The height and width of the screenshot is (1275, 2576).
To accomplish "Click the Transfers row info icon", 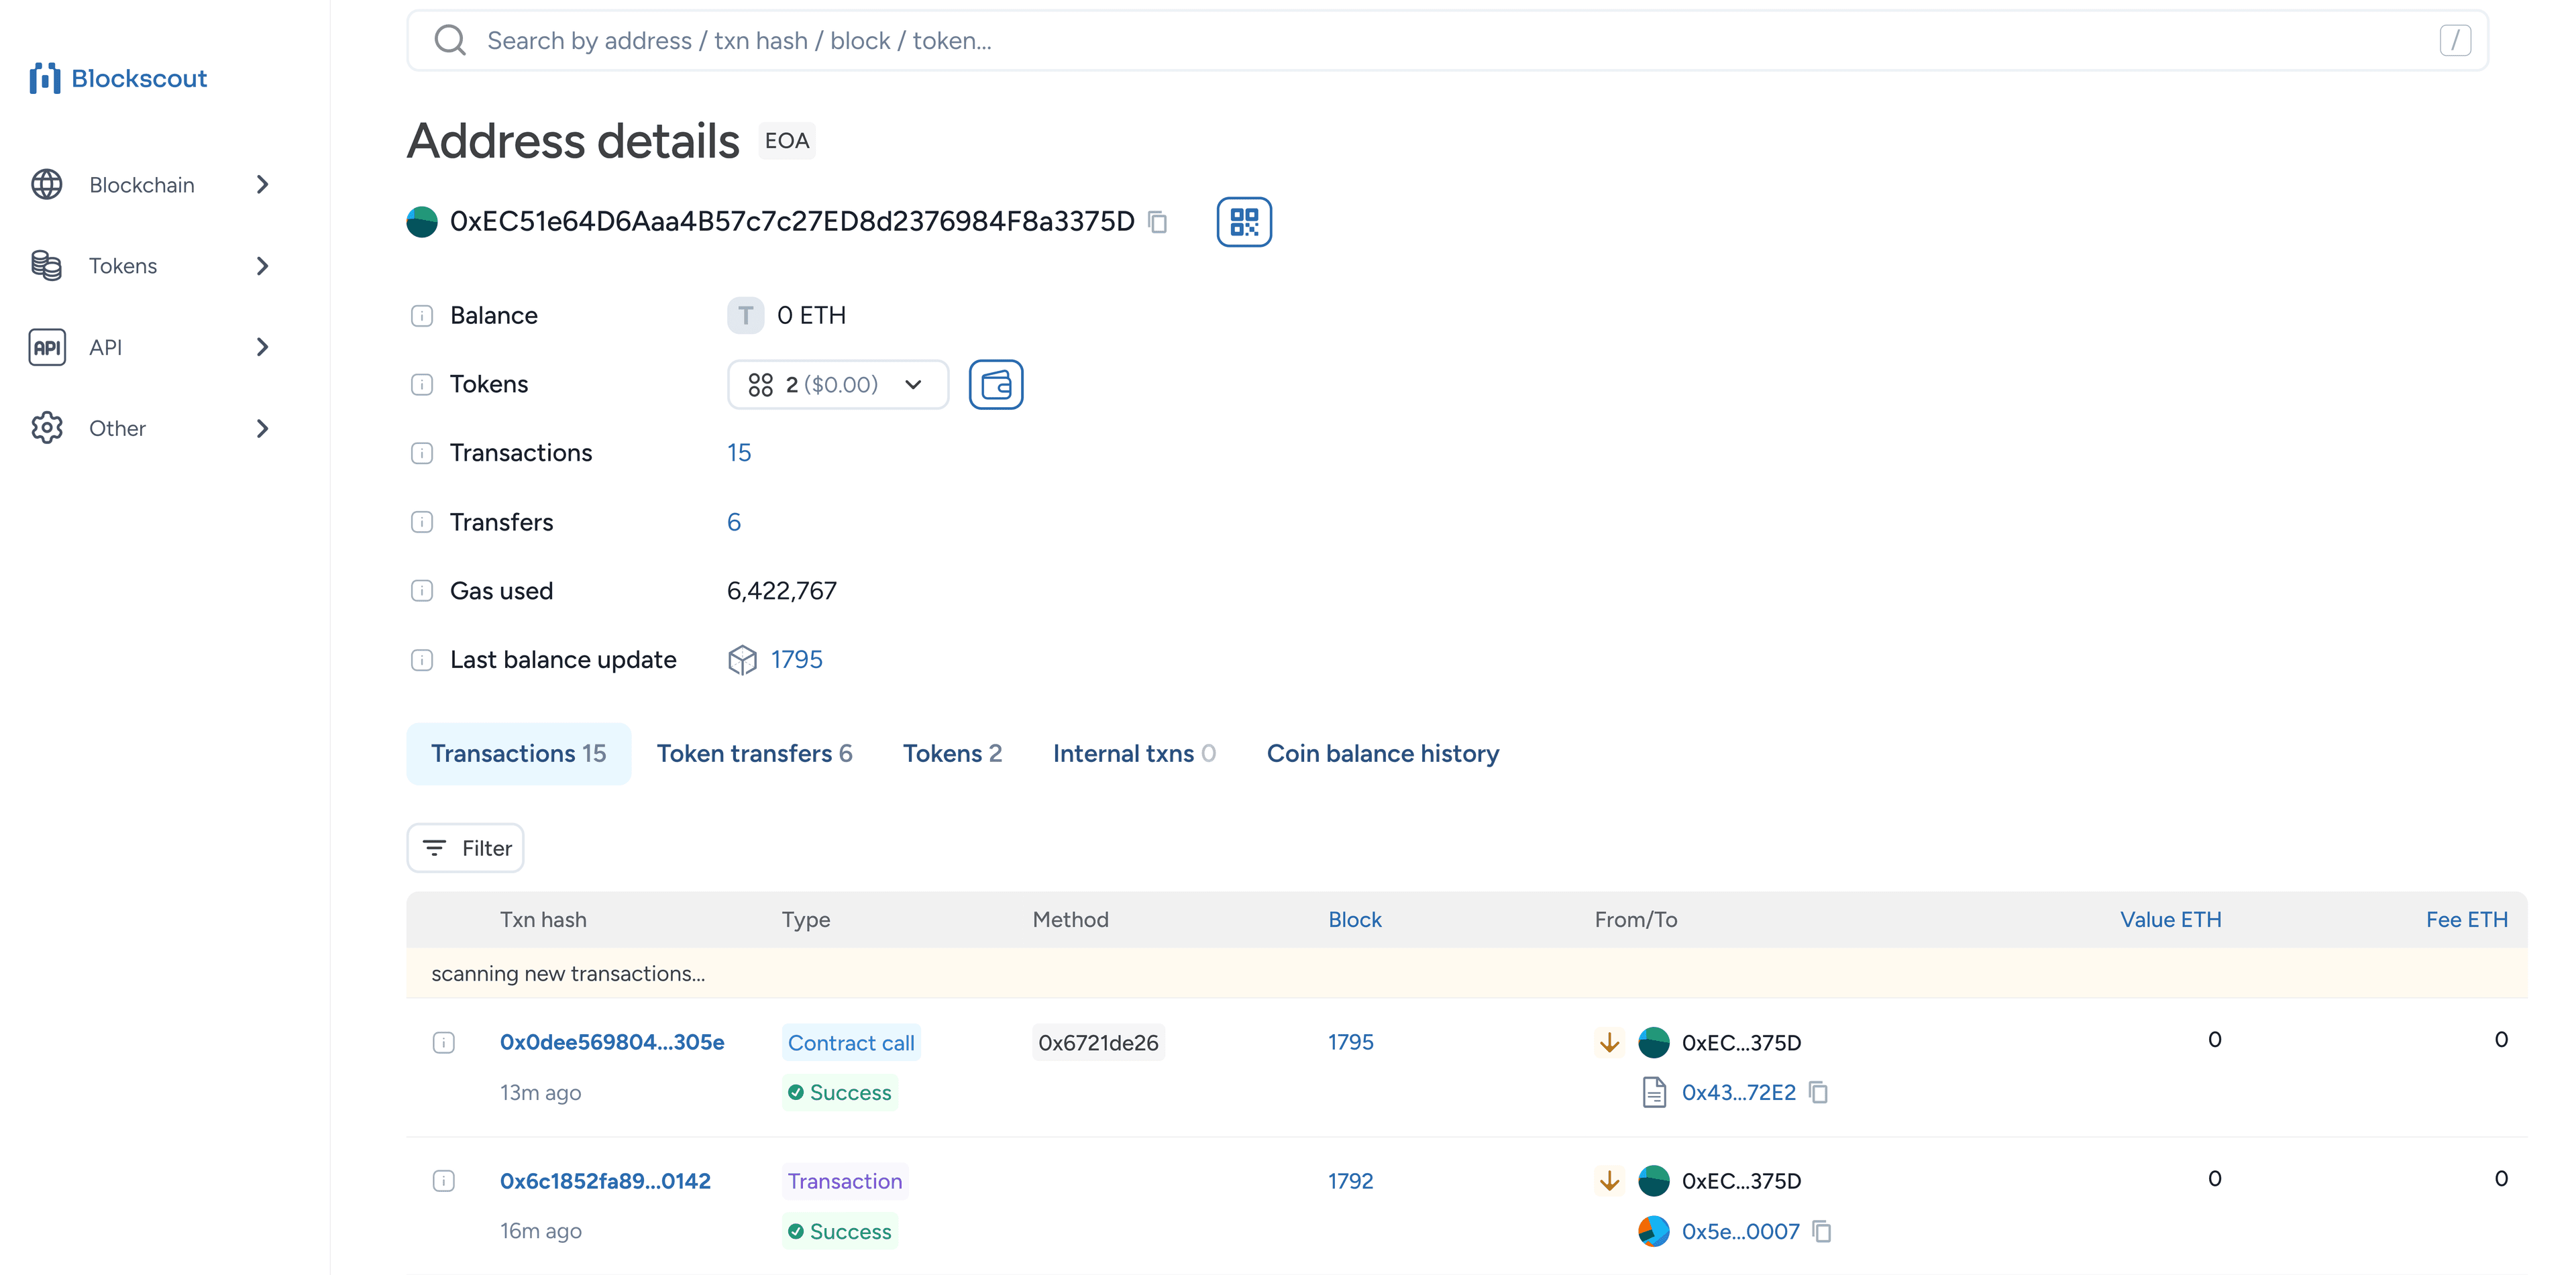I will (x=422, y=522).
